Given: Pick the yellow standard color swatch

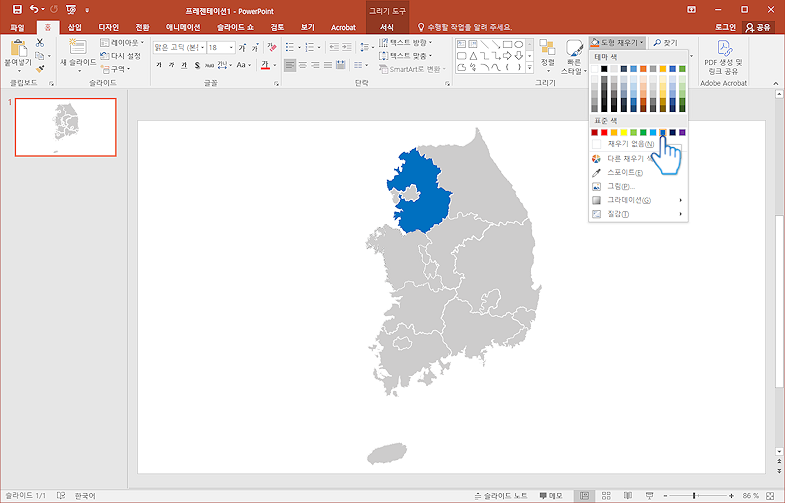Looking at the screenshot, I should point(624,132).
